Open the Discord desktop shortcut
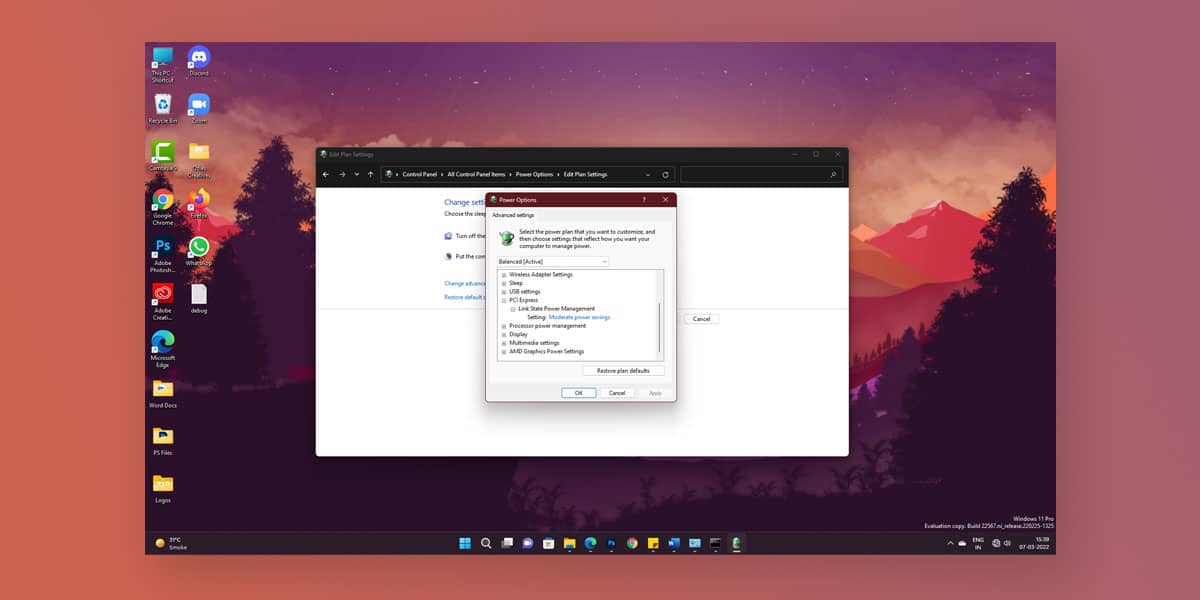Viewport: 1200px width, 600px height. coord(199,60)
